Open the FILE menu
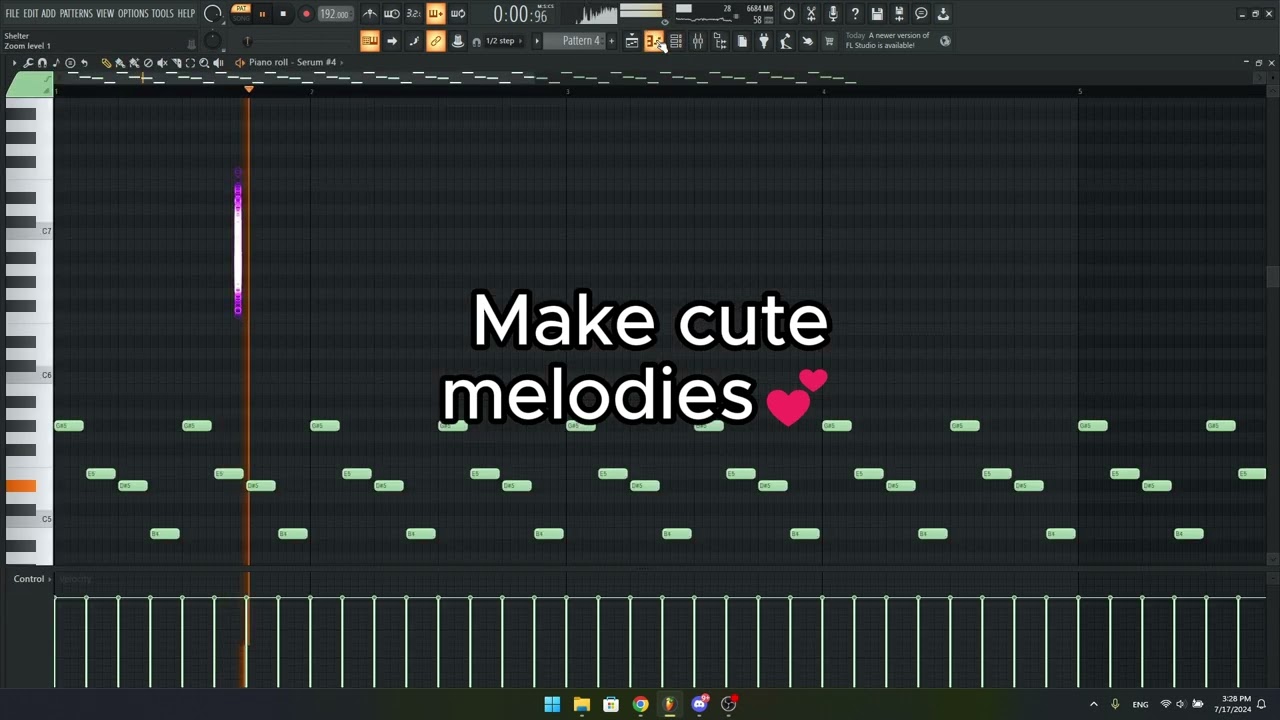Viewport: 1280px width, 720px height. click(12, 14)
